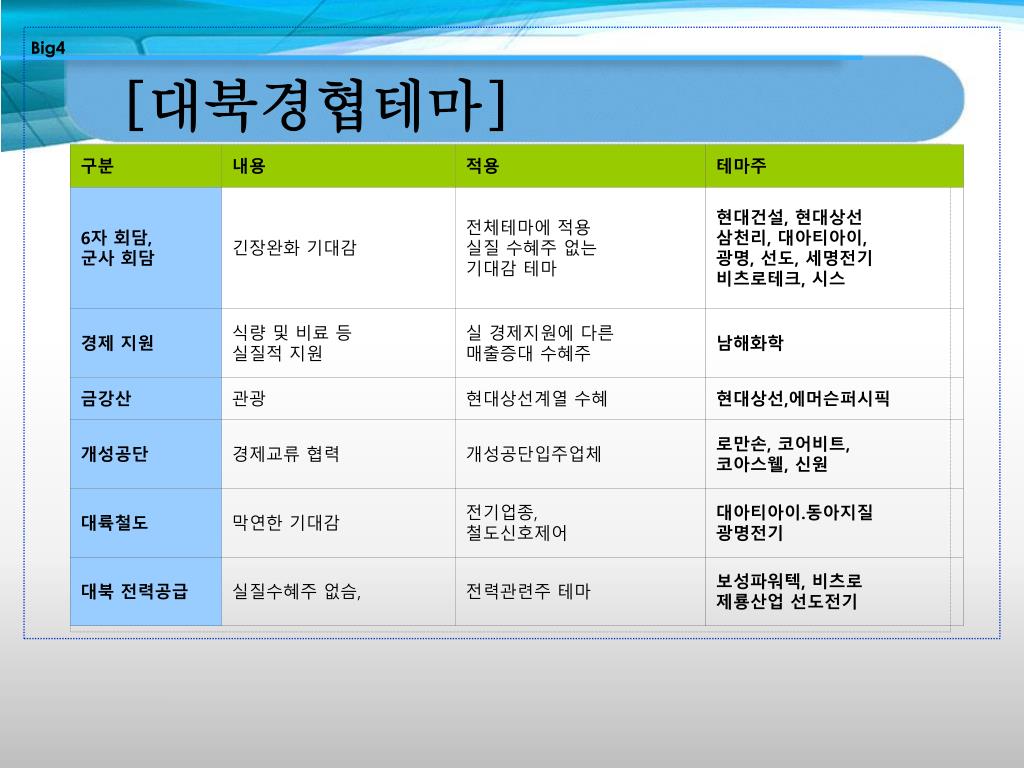Click the 실질수혜주 없슴 cell
The width and height of the screenshot is (1024, 768).
(x=338, y=592)
